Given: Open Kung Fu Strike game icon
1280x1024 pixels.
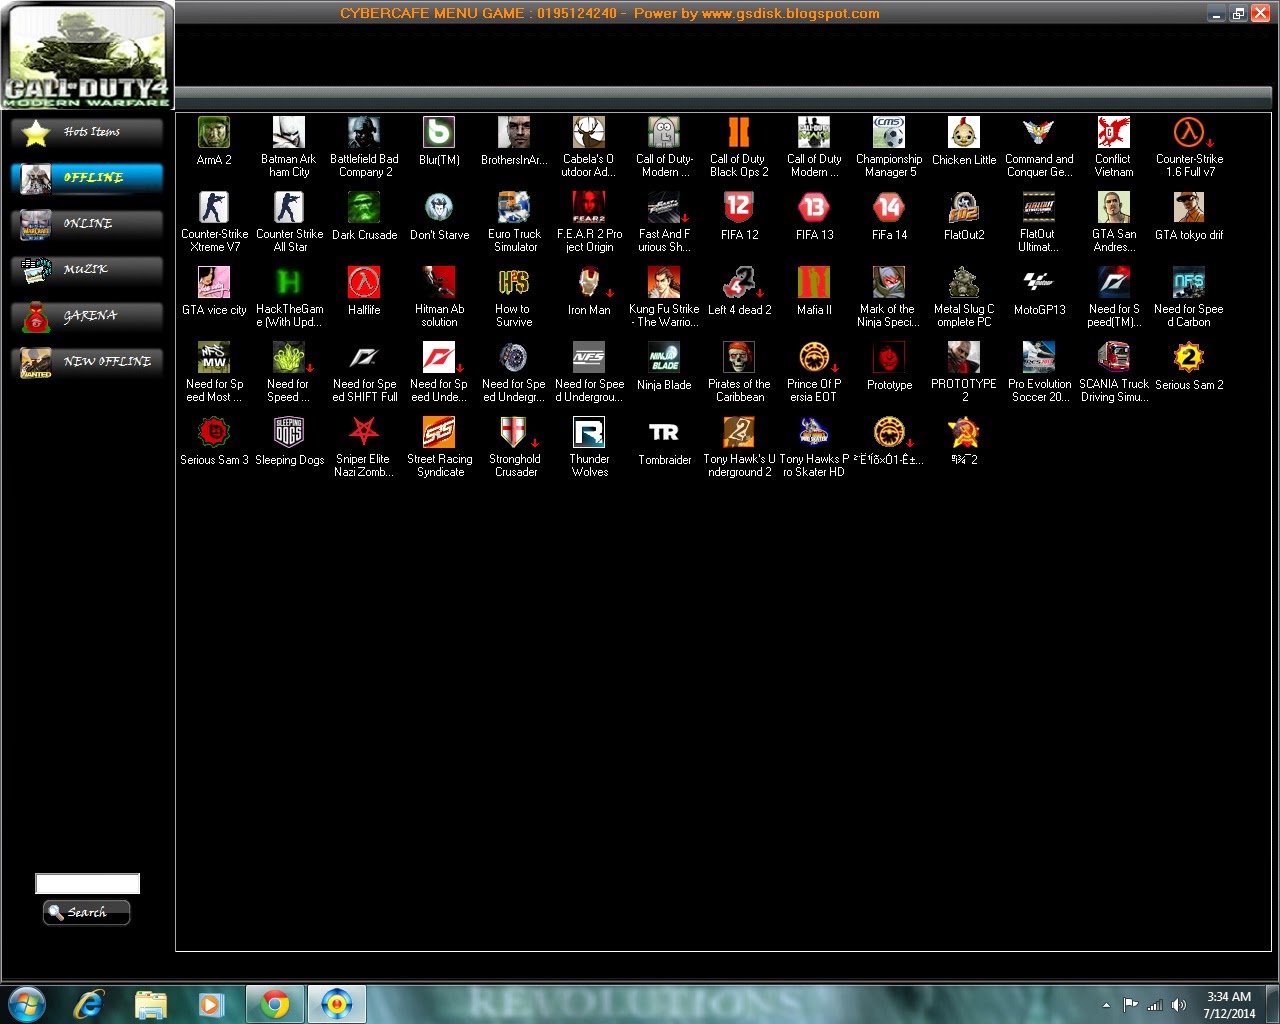Looking at the screenshot, I should pos(664,282).
